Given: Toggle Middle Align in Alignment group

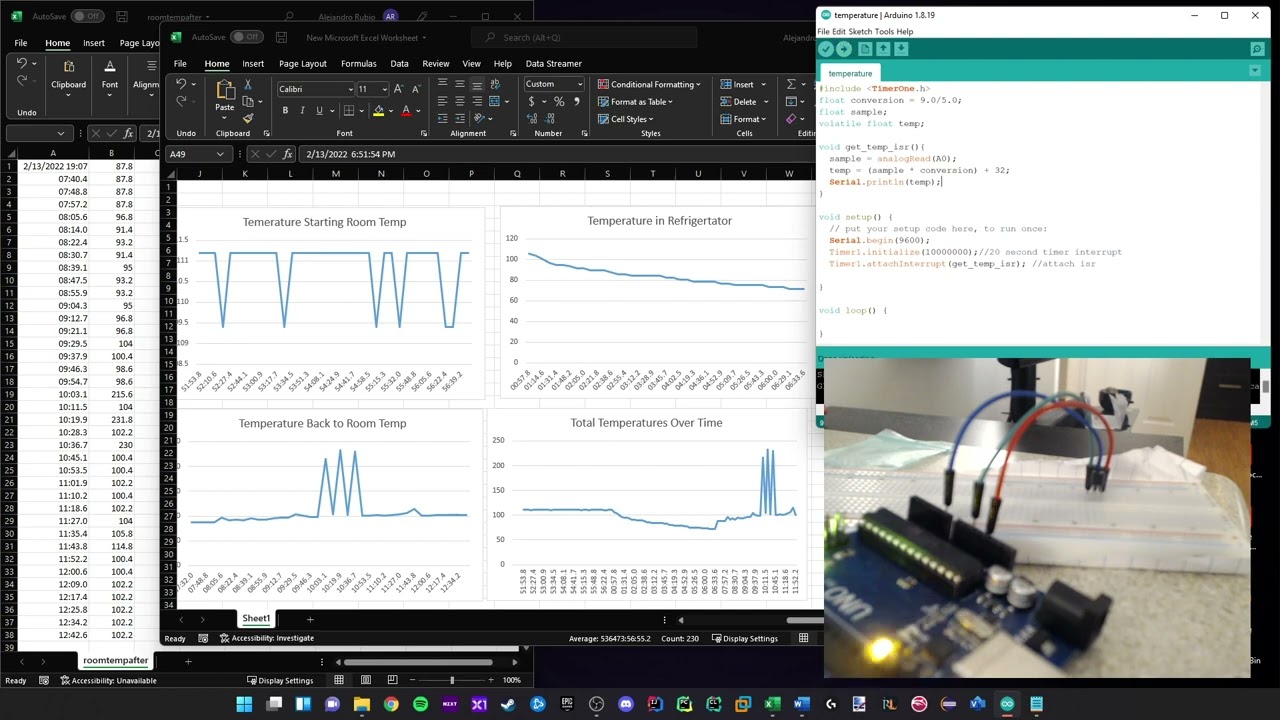Looking at the screenshot, I should [459, 84].
